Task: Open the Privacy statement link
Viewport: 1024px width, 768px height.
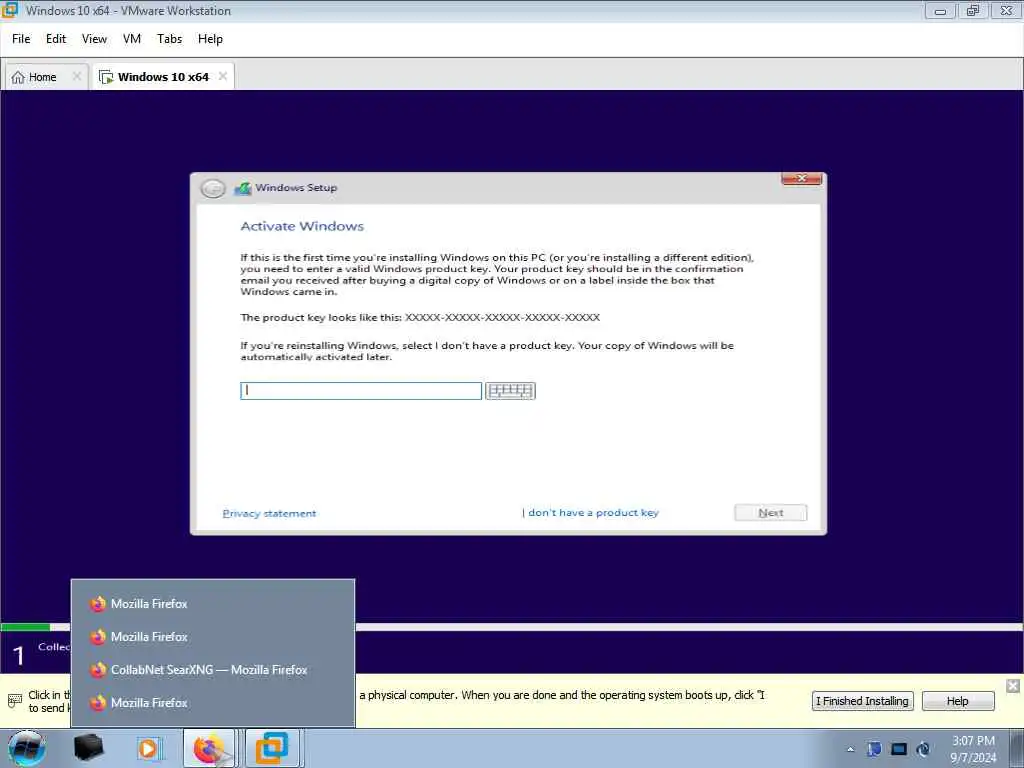Action: pos(269,513)
